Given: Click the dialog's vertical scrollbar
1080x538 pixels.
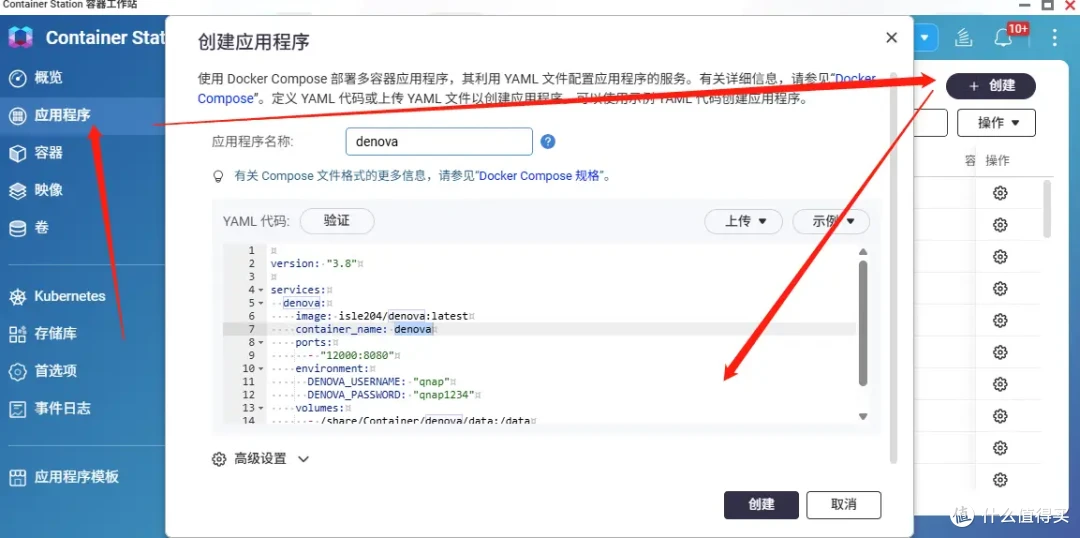Looking at the screenshot, I should coord(893,267).
